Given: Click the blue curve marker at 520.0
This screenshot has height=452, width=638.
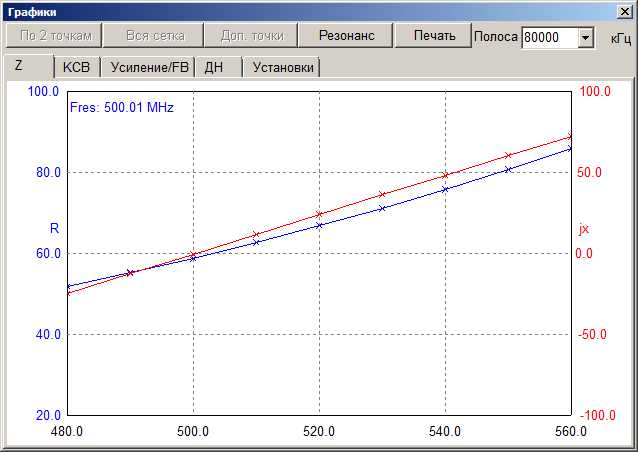Looking at the screenshot, I should tap(319, 225).
